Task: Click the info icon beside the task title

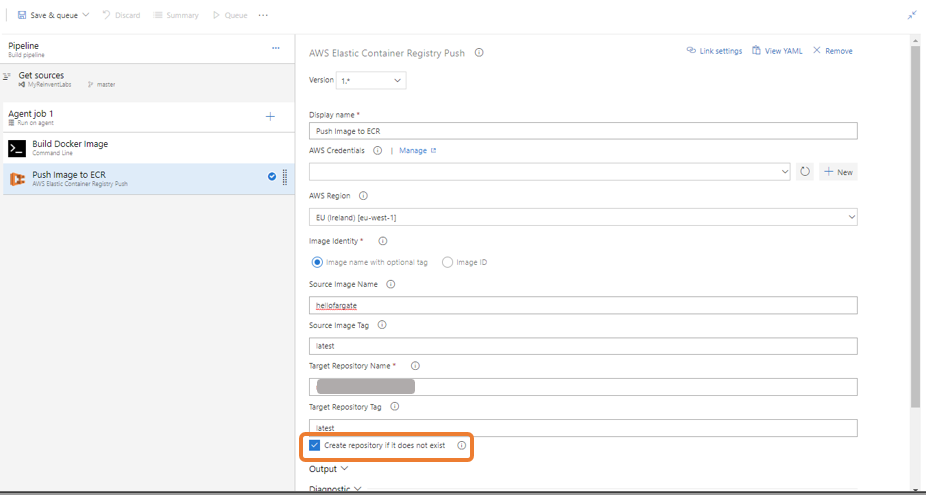Action: (x=479, y=53)
